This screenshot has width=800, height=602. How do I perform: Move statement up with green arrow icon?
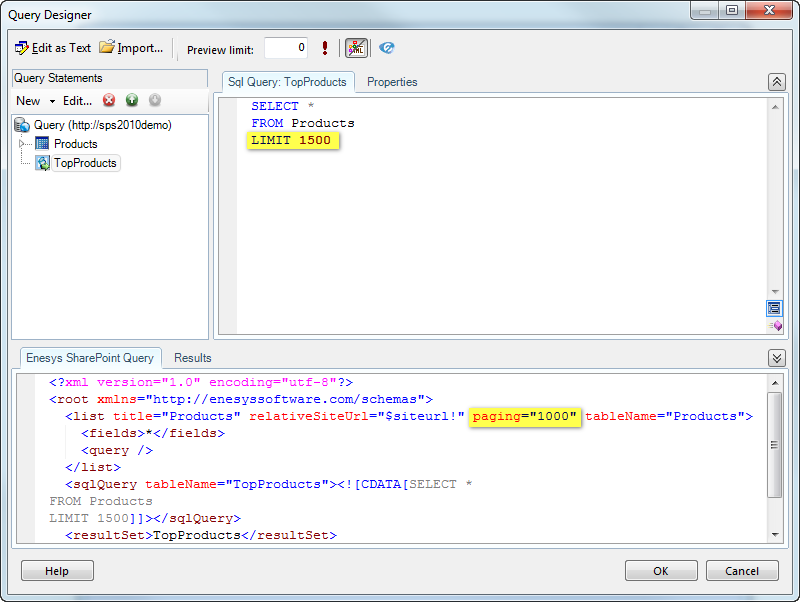[132, 100]
